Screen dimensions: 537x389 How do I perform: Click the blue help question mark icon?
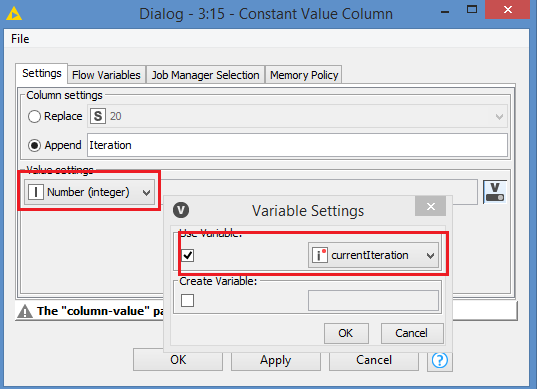440,360
